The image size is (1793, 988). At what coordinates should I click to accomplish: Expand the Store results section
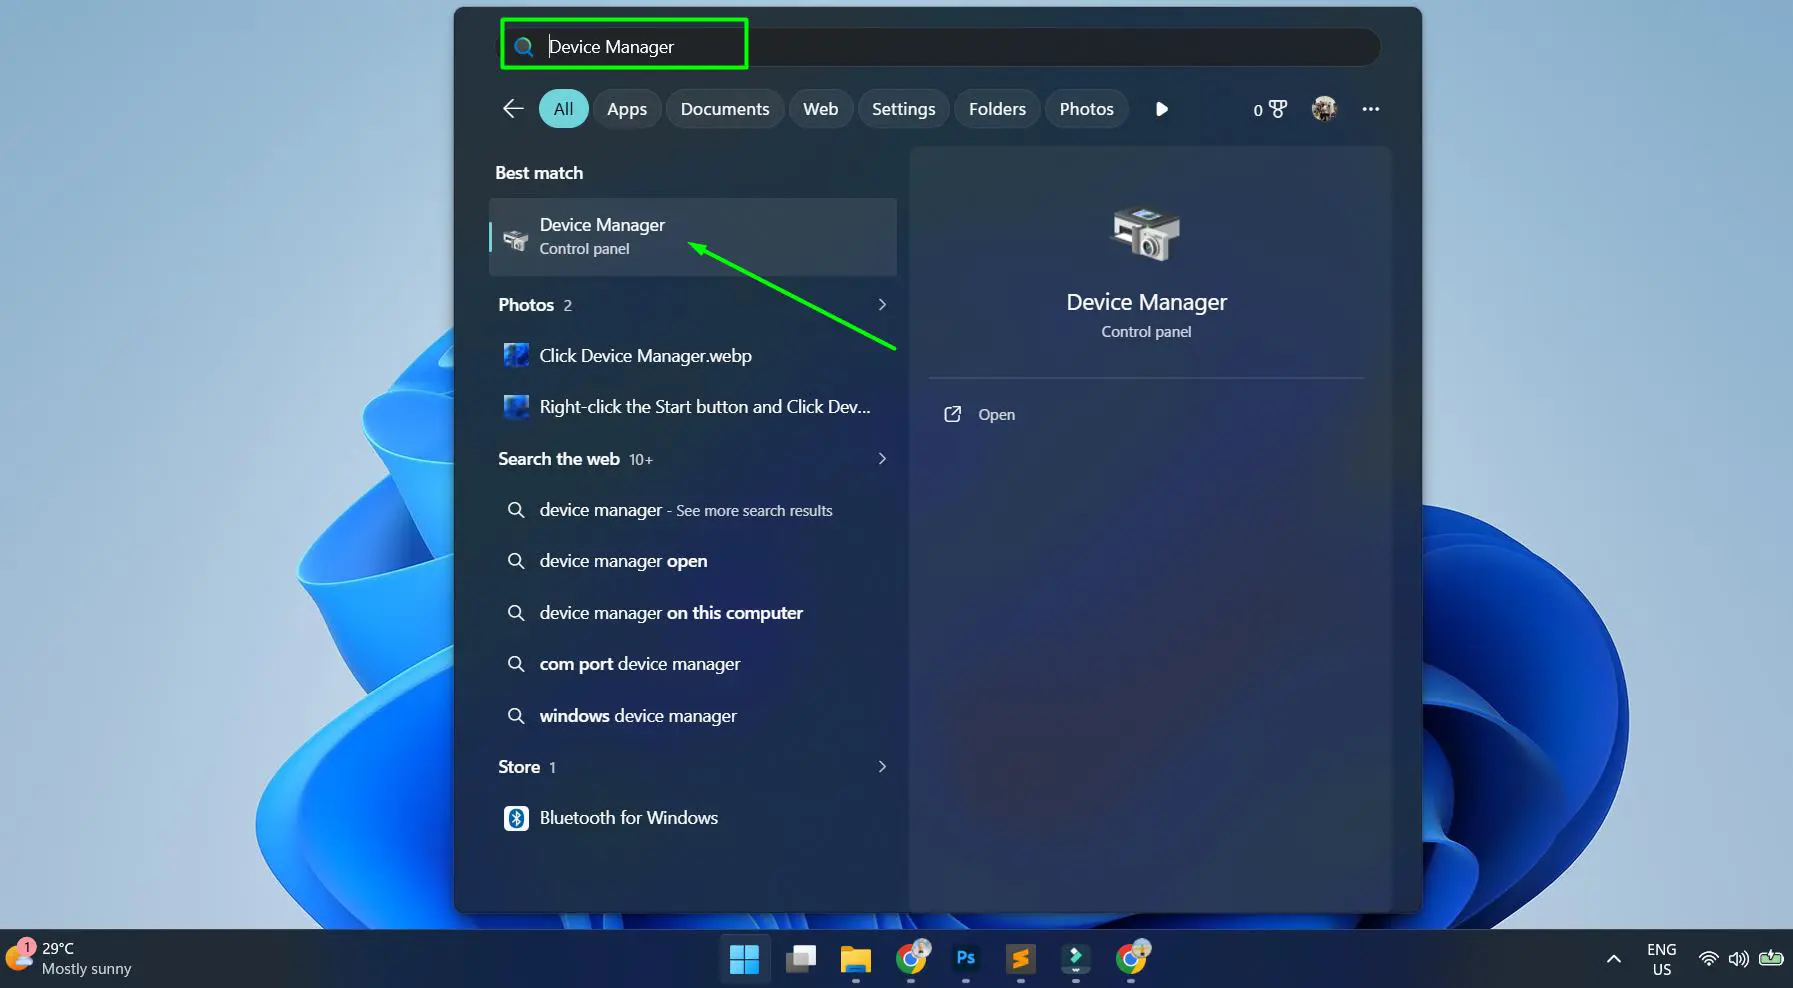pyautogui.click(x=882, y=767)
